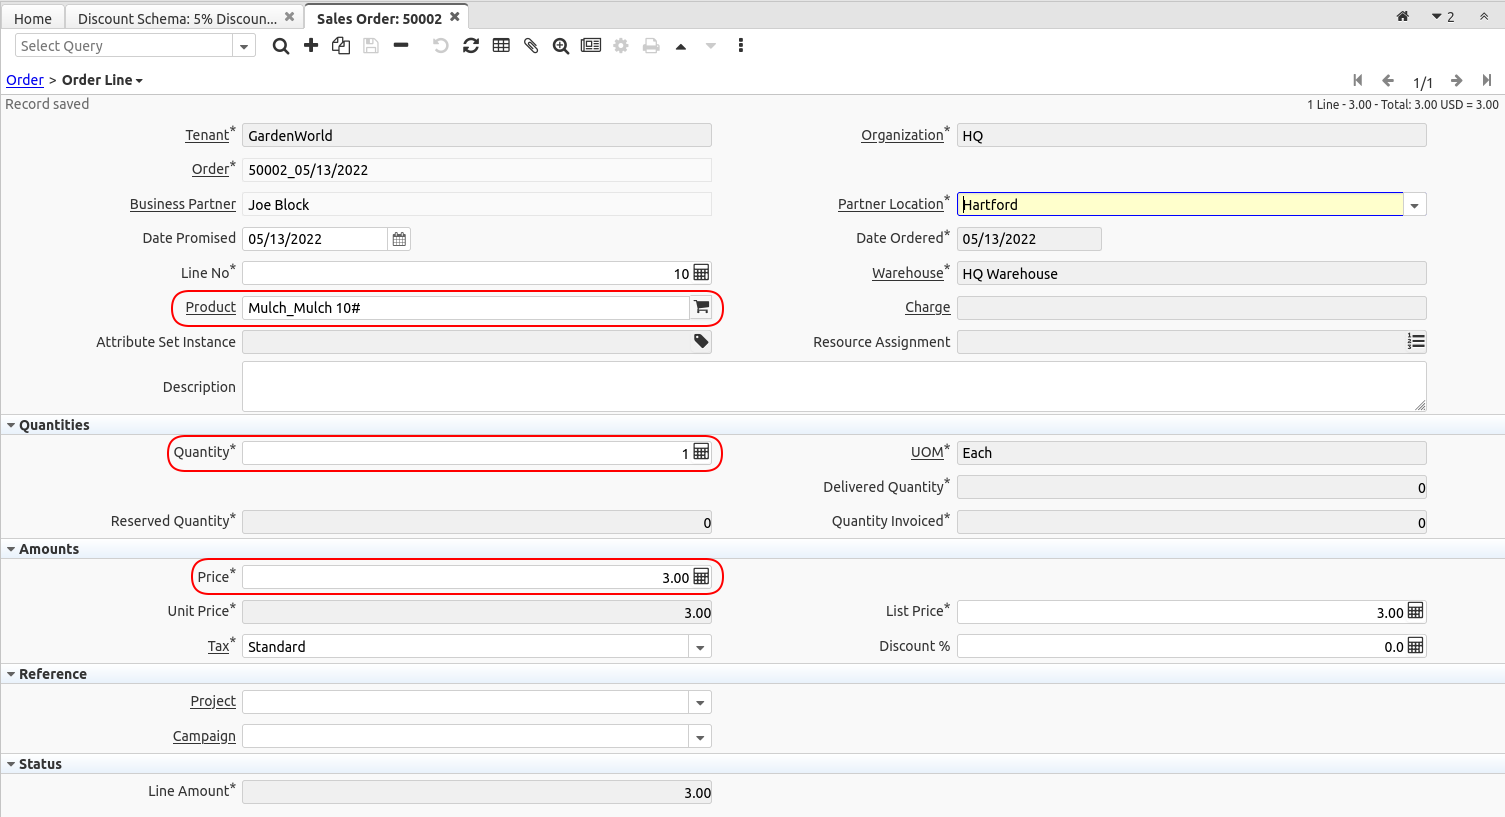The height and width of the screenshot is (817, 1505).
Task: Click into the Description text area
Action: [x=833, y=386]
